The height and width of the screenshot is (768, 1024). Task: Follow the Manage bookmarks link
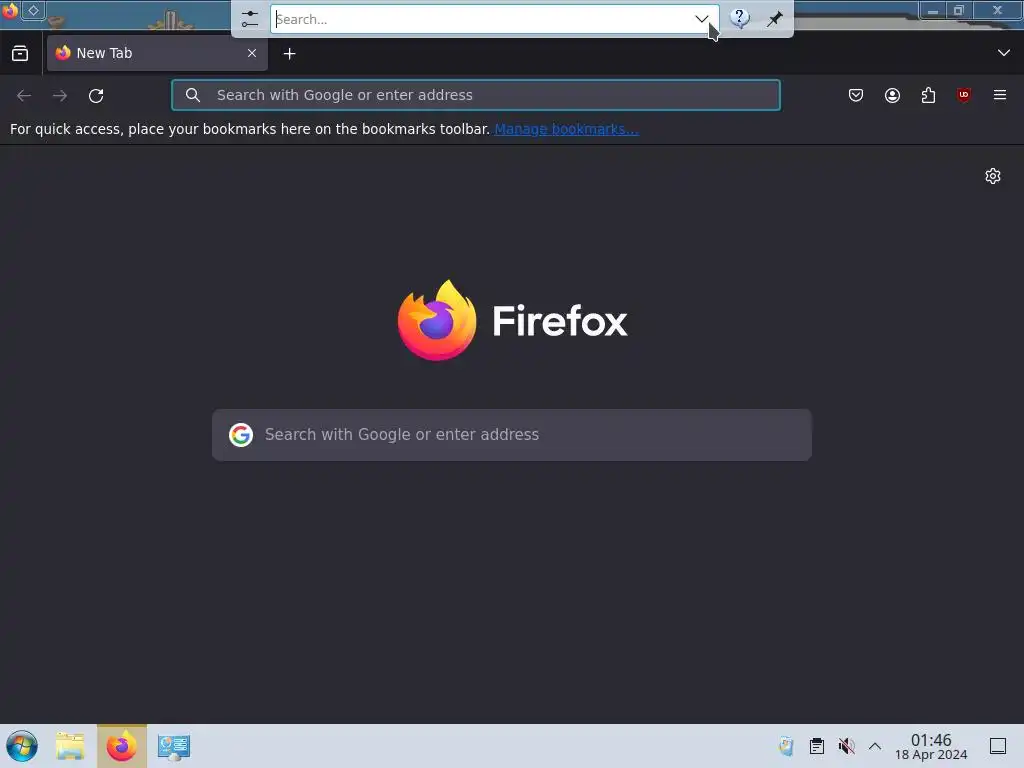[566, 129]
